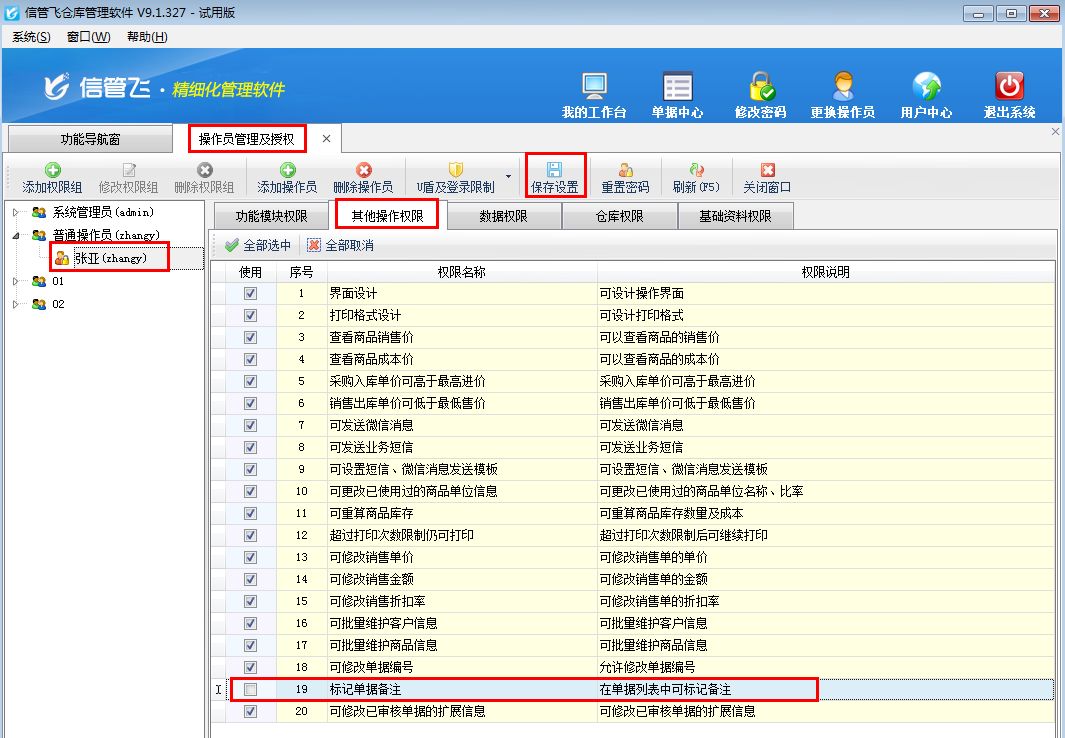The image size is (1065, 738).
Task: Click the 修改密码 icon
Action: [760, 92]
